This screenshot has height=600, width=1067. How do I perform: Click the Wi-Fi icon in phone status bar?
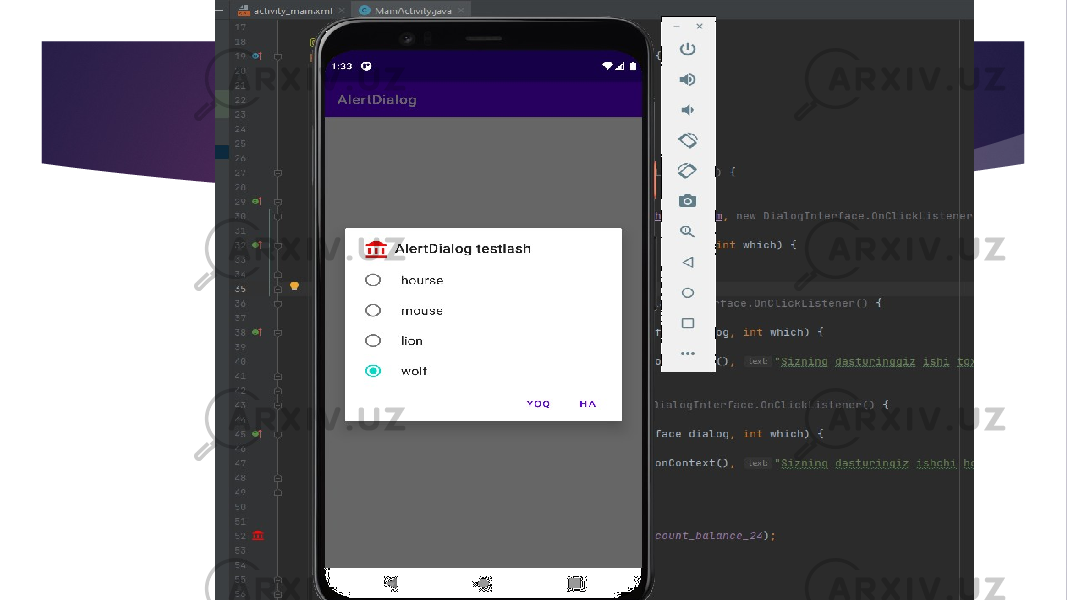tap(607, 66)
